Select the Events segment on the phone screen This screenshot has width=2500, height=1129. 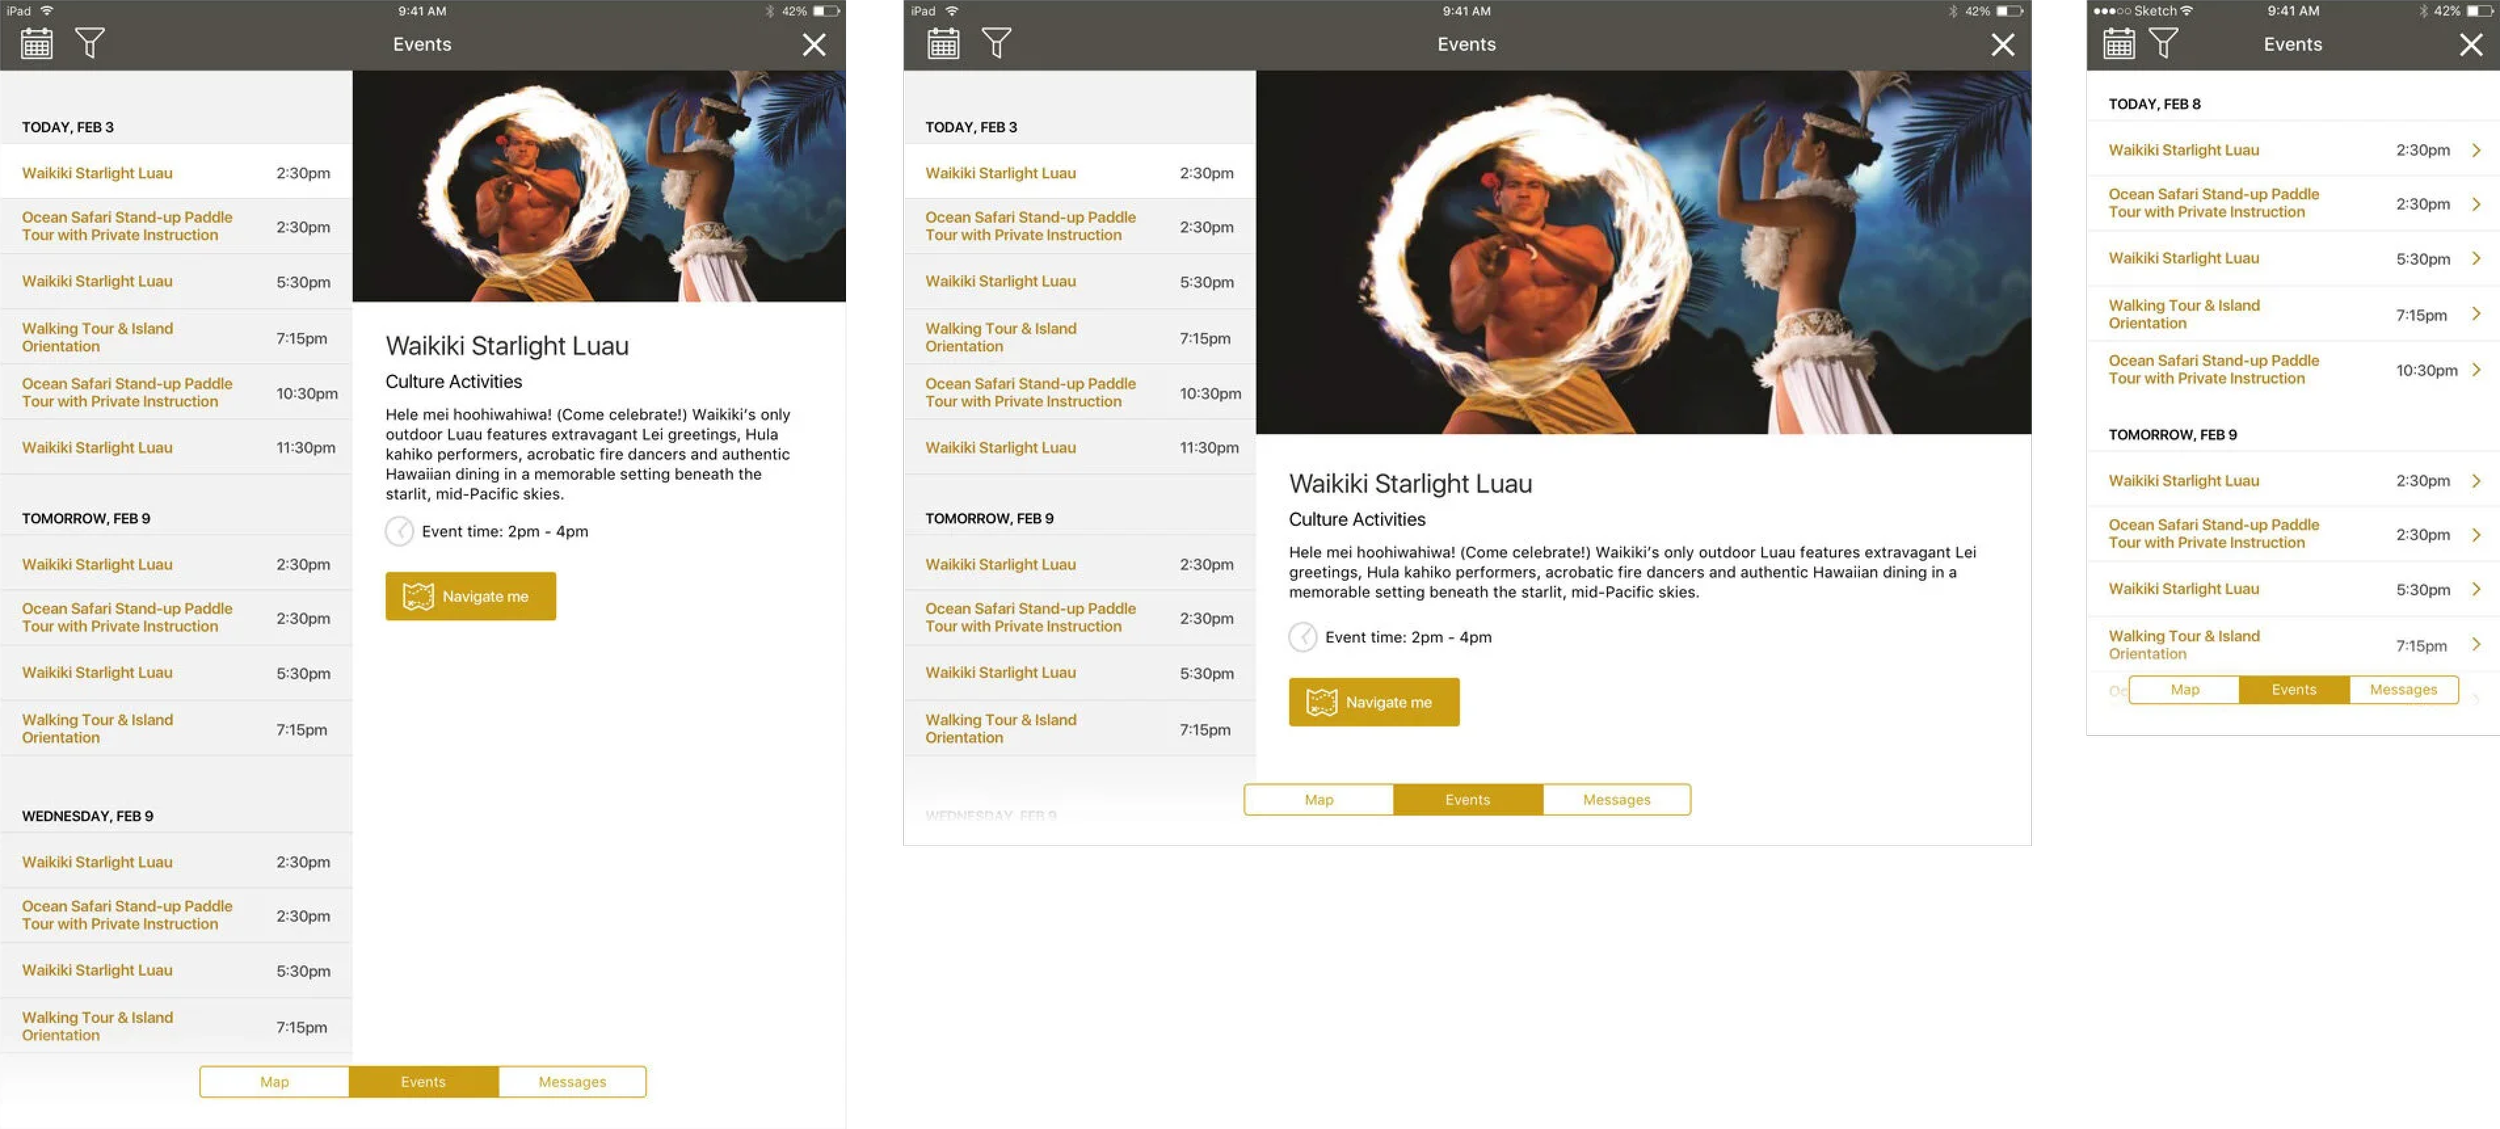pos(2293,690)
